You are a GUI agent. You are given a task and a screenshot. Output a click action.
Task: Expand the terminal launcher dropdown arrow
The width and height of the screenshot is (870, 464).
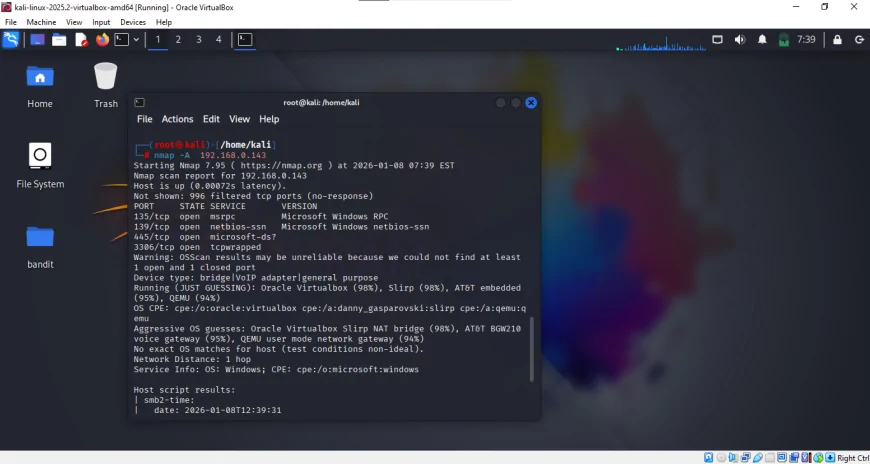[136, 40]
